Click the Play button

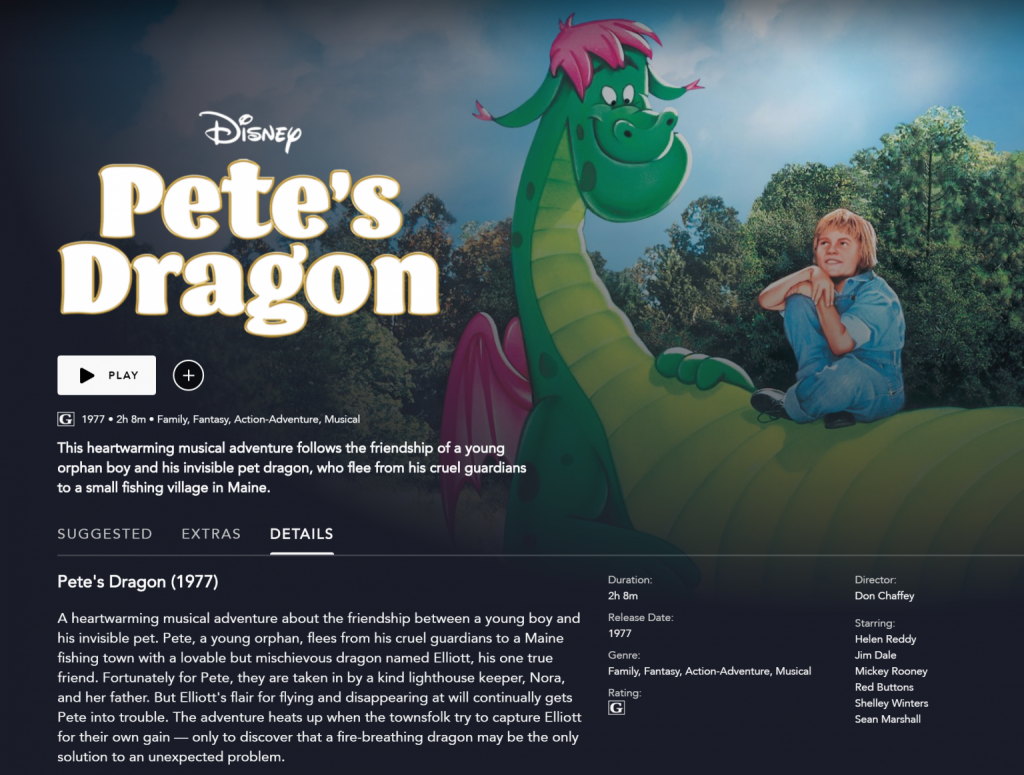pos(106,375)
